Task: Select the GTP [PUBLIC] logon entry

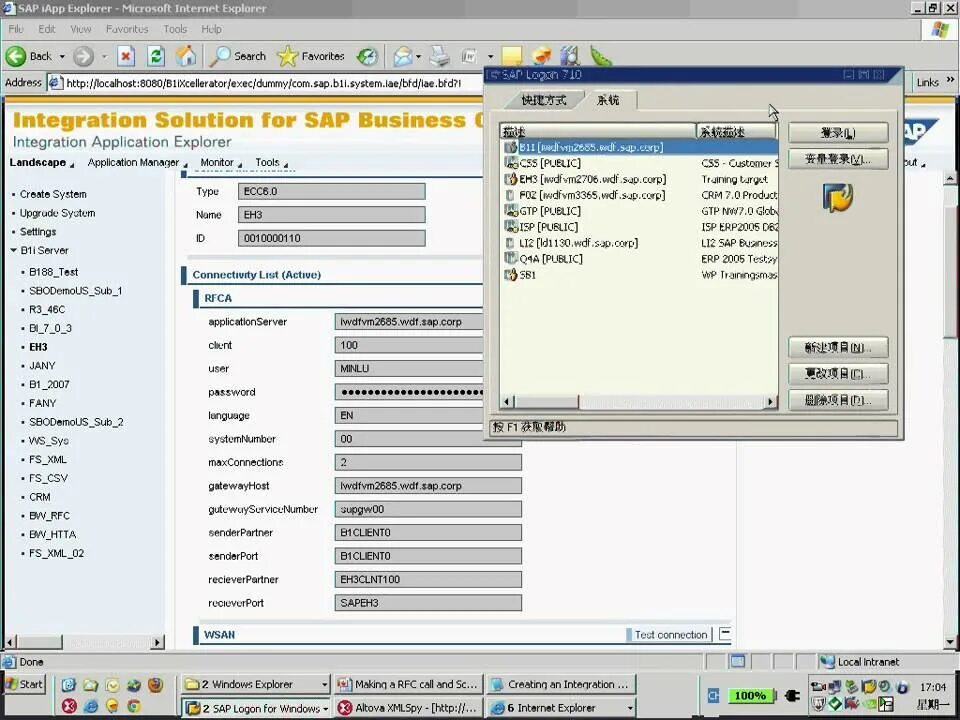Action: pyautogui.click(x=550, y=211)
